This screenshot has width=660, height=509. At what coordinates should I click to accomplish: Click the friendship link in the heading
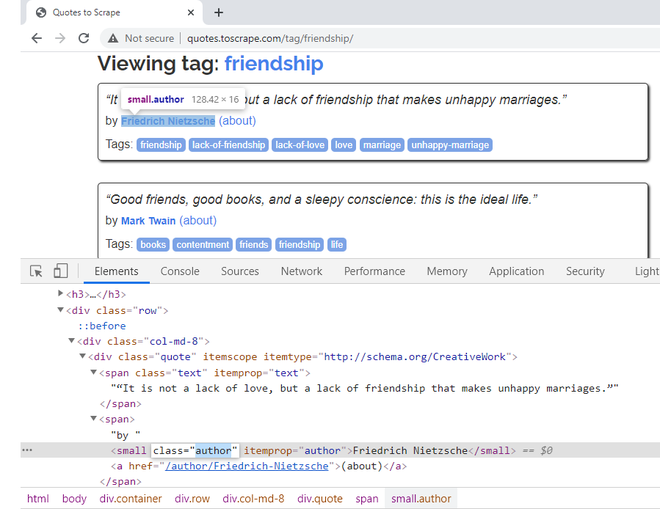274,64
